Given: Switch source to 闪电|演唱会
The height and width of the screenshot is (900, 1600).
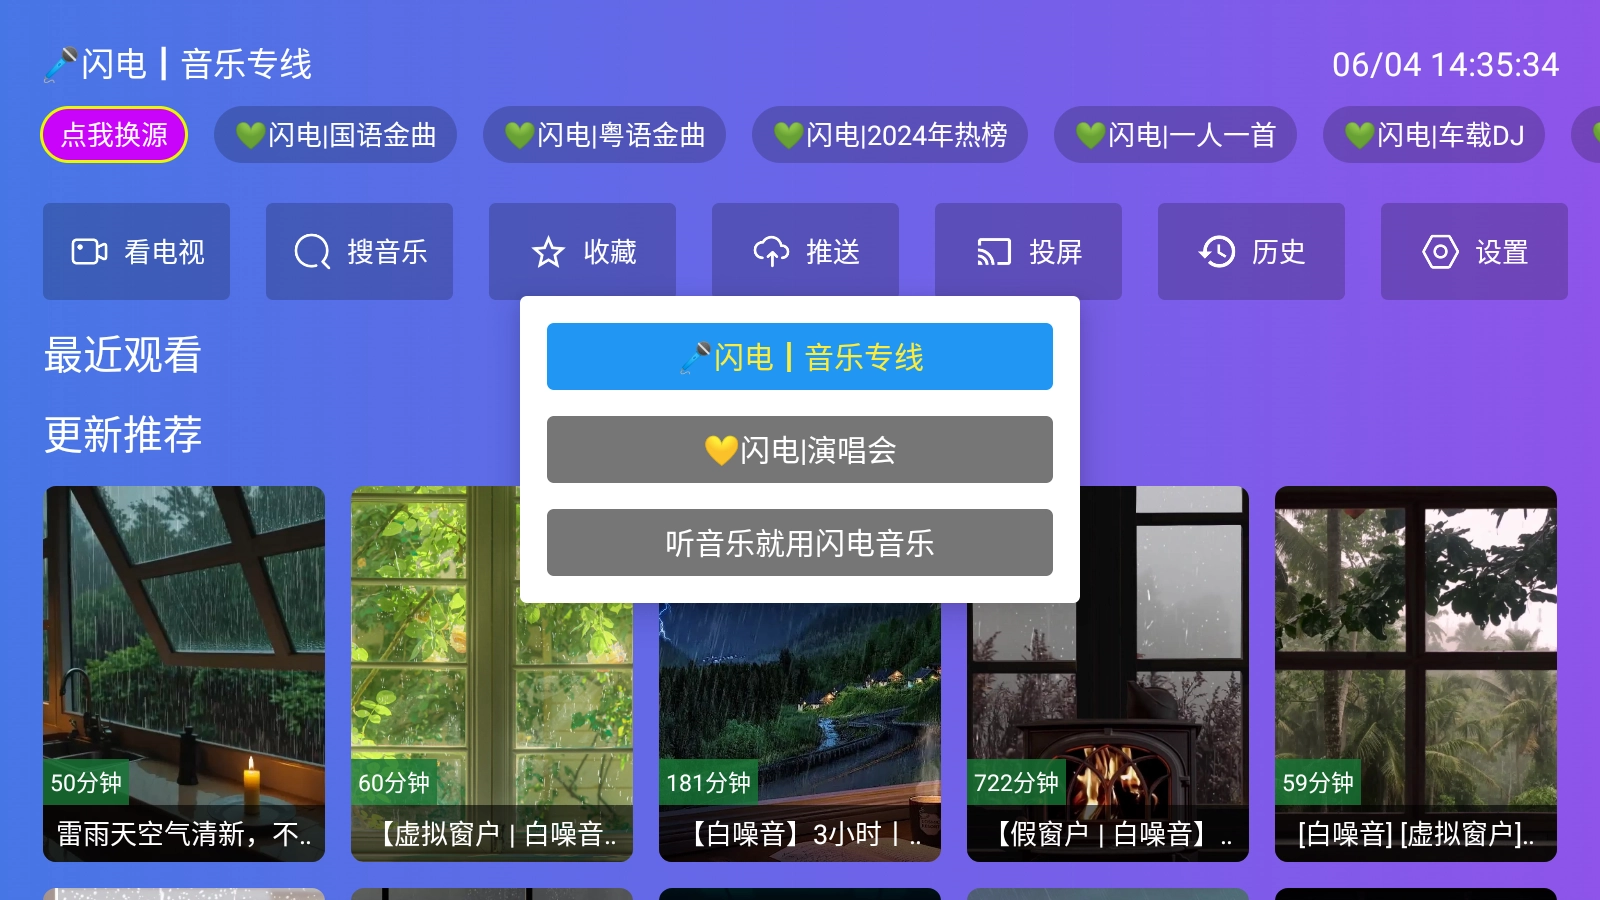Looking at the screenshot, I should tap(799, 450).
